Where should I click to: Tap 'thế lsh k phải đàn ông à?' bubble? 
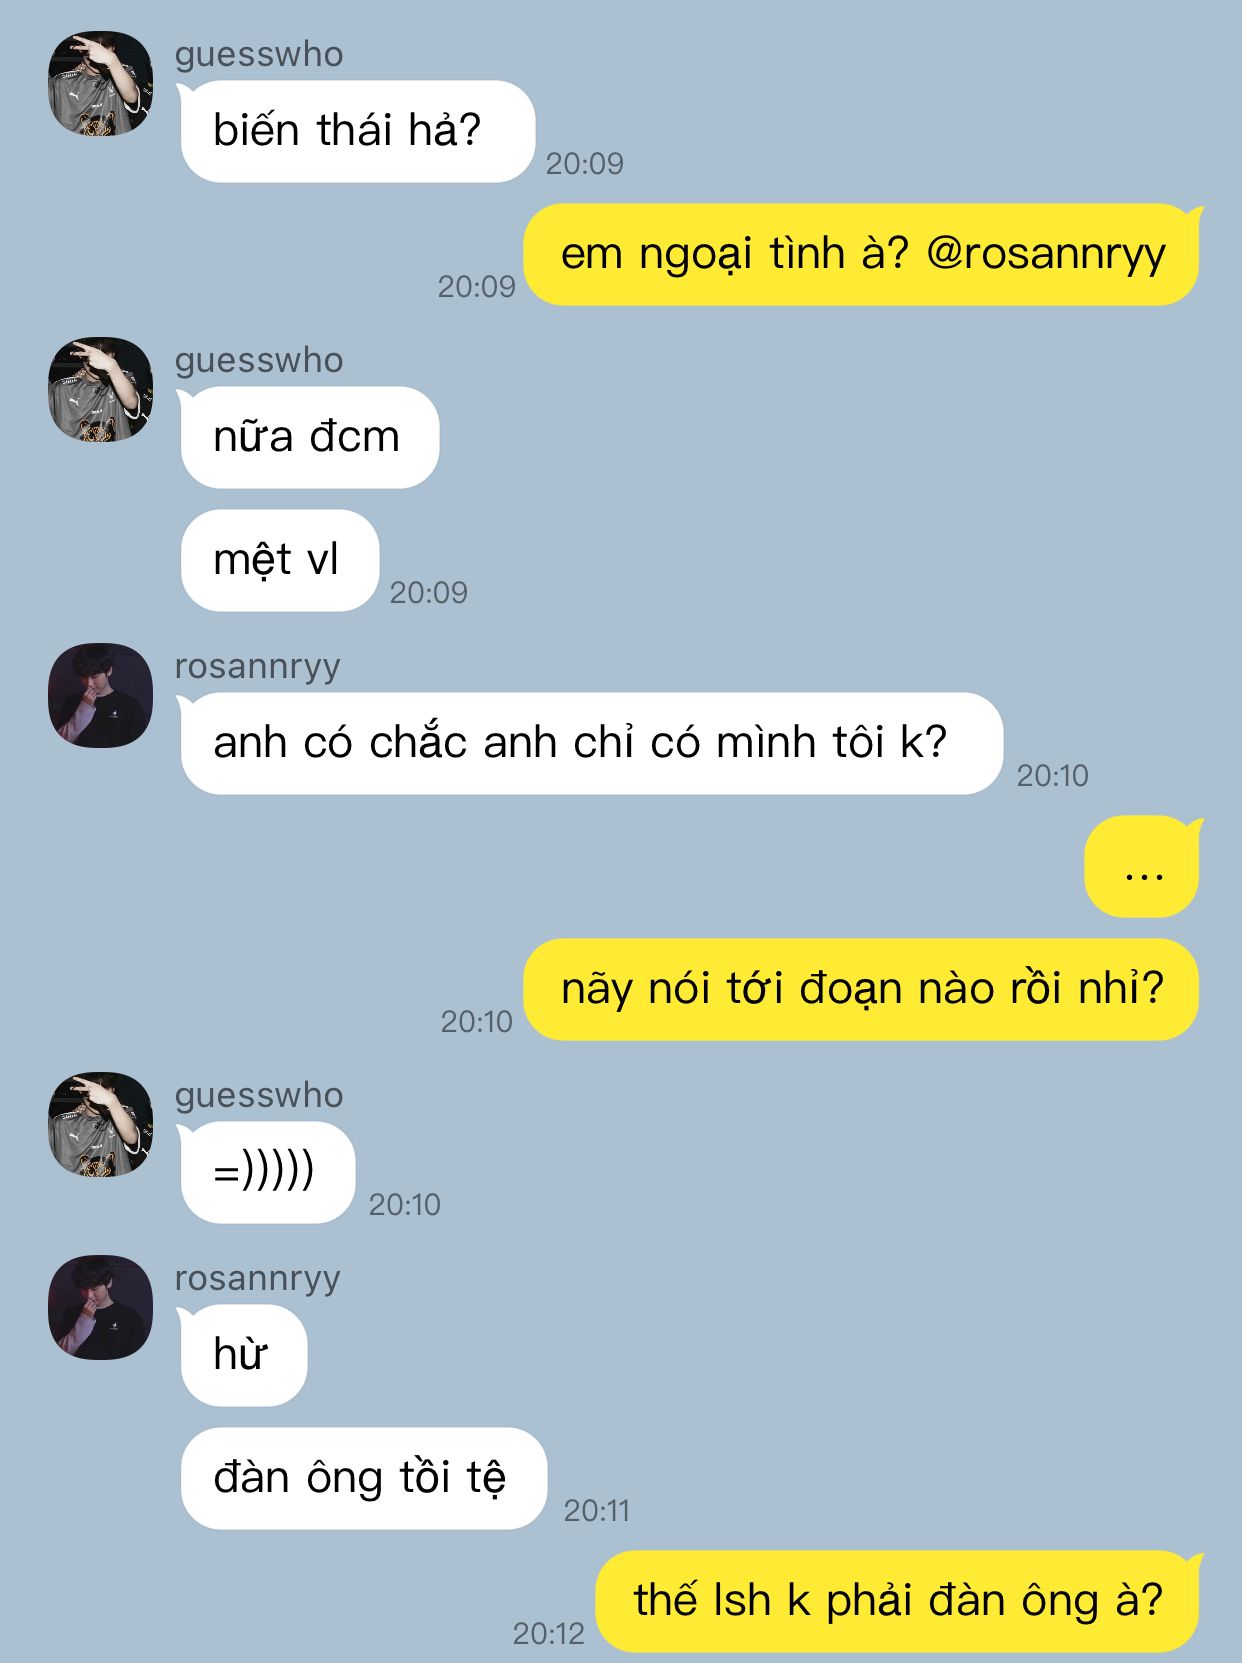(898, 1602)
